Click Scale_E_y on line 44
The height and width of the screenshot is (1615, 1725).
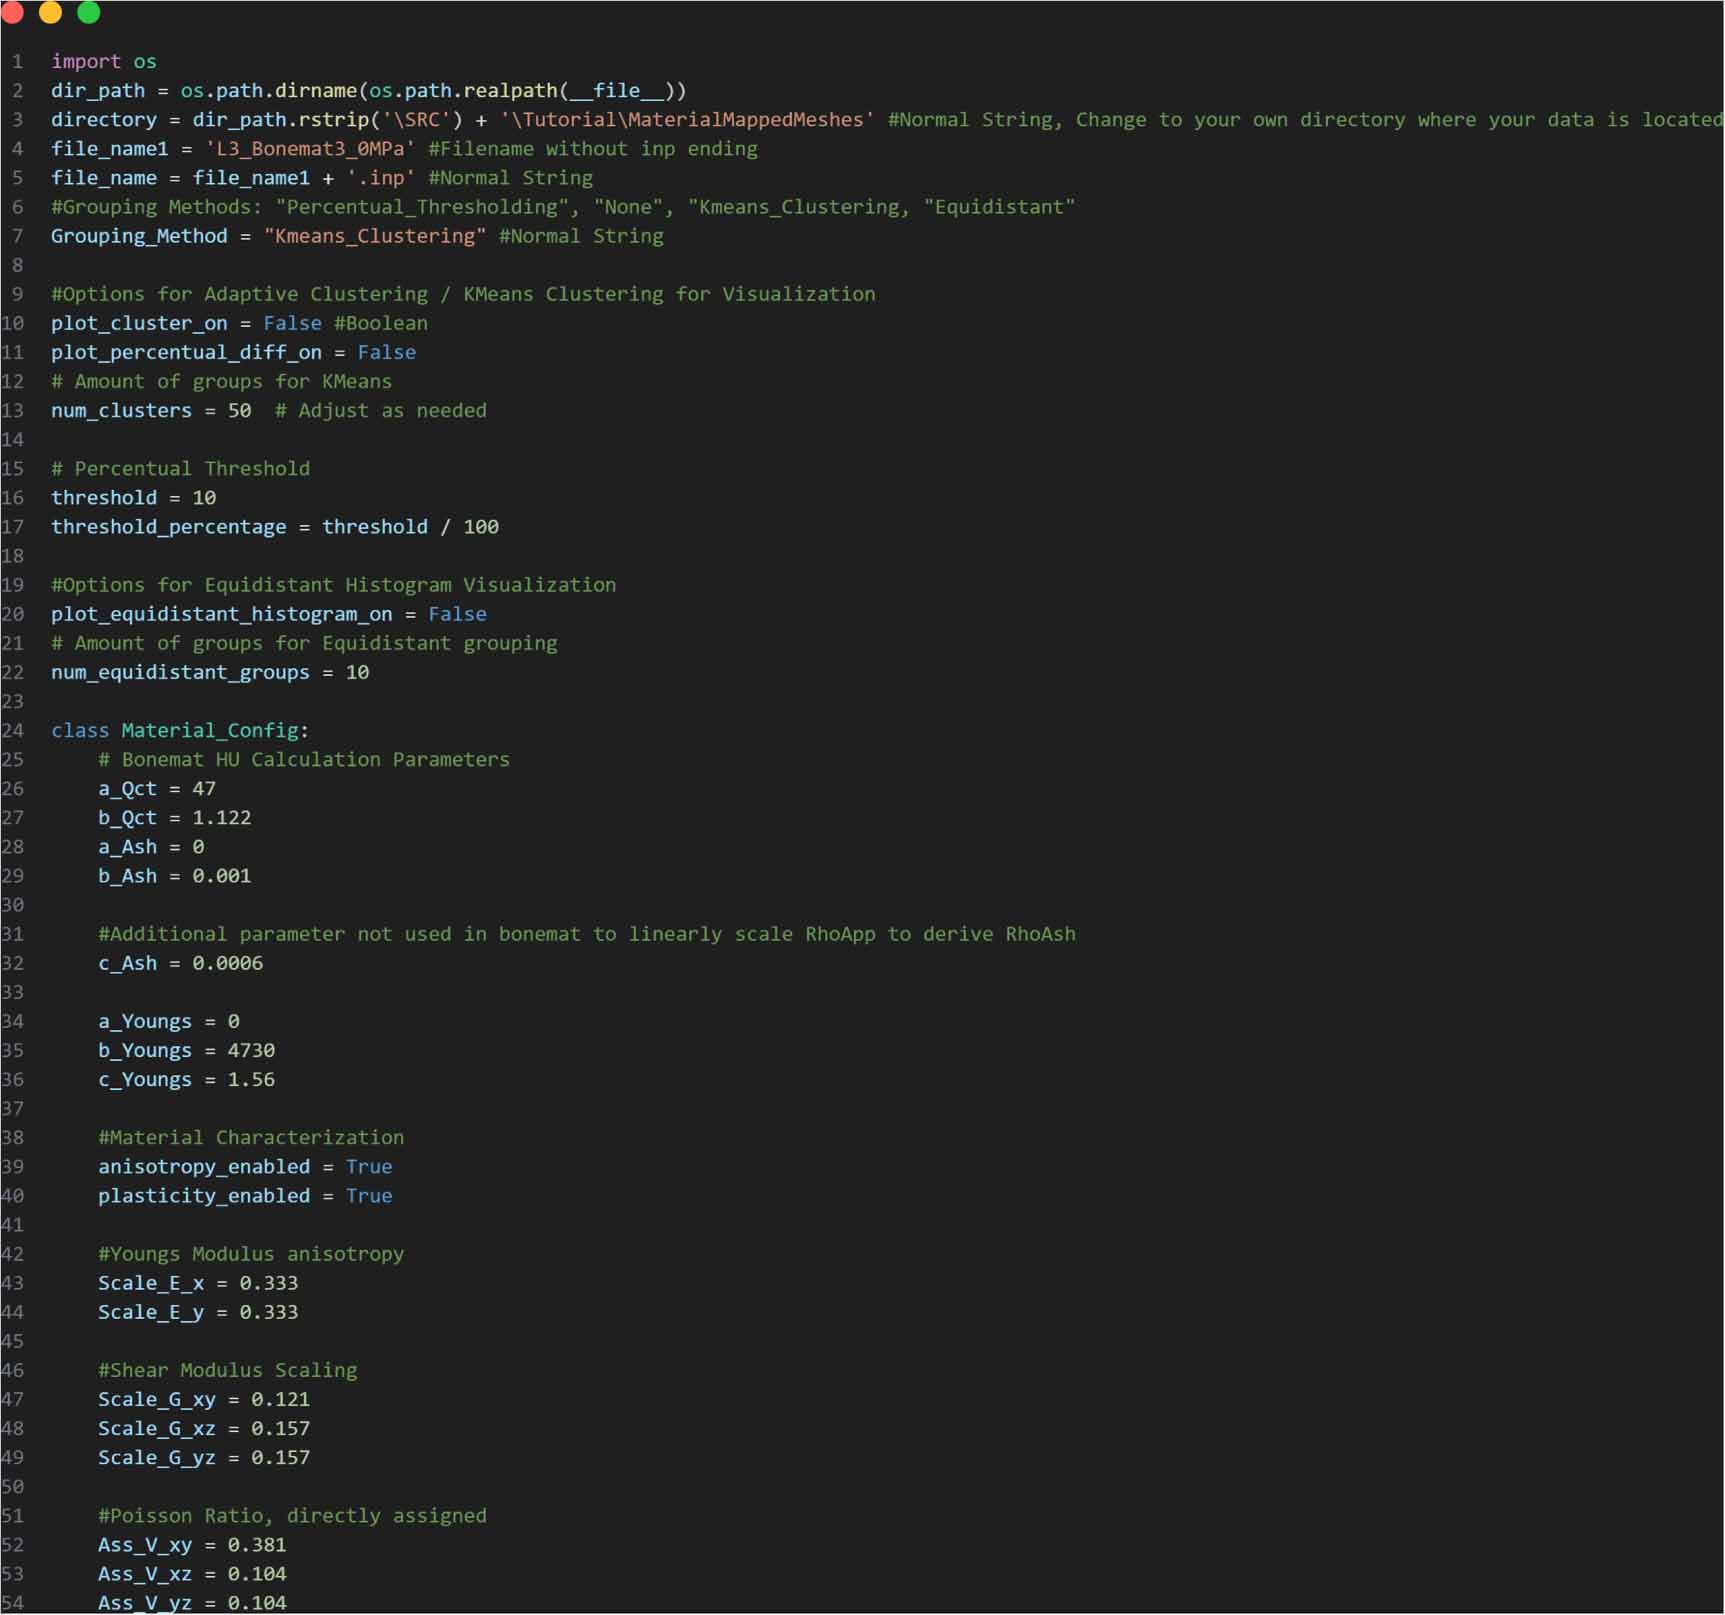(x=151, y=1312)
